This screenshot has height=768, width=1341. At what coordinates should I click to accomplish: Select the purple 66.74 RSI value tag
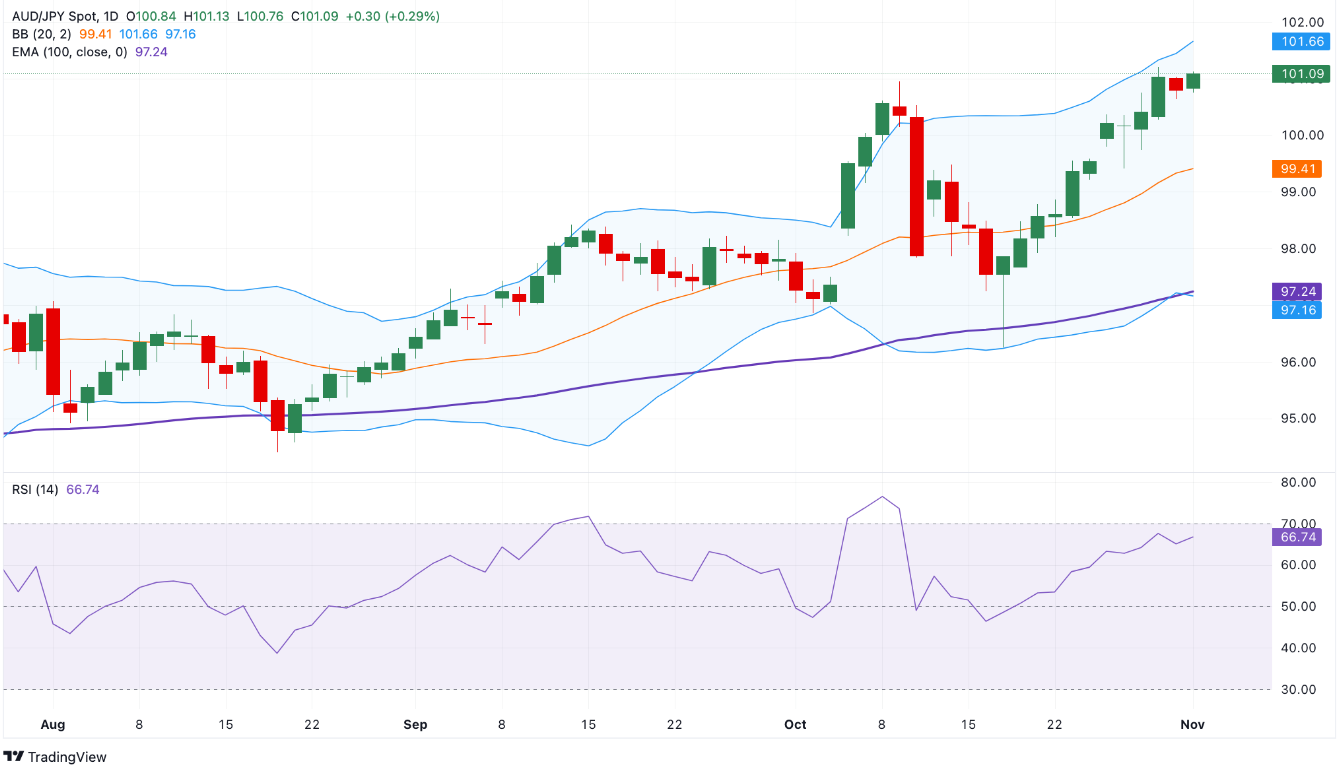1299,537
